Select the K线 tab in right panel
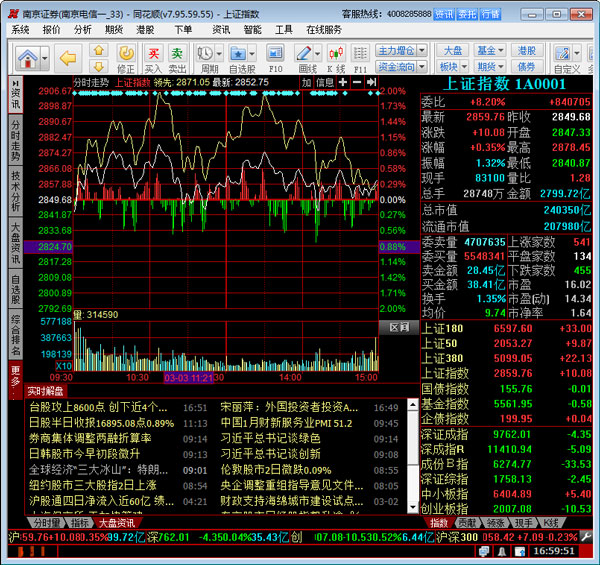Screen dimensions: 600x565 click(551, 523)
